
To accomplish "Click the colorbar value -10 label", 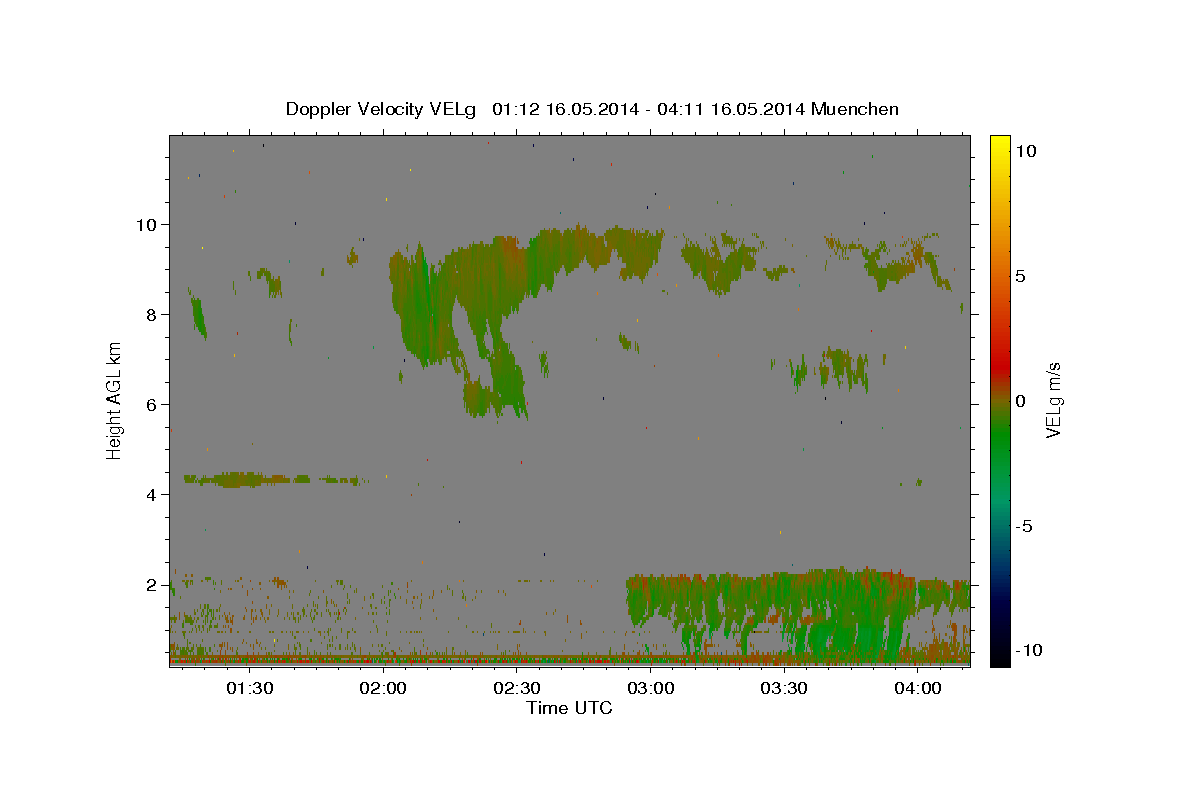I will click(1029, 651).
